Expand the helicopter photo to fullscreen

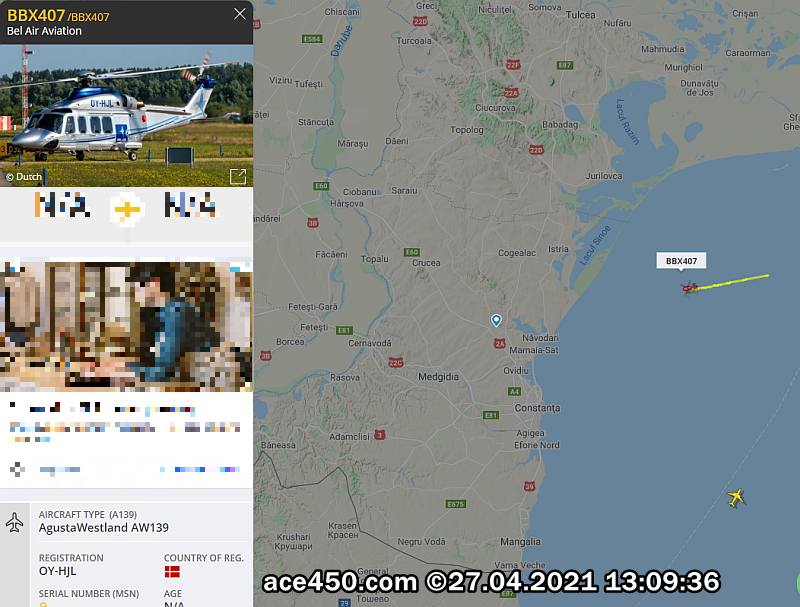click(x=238, y=176)
